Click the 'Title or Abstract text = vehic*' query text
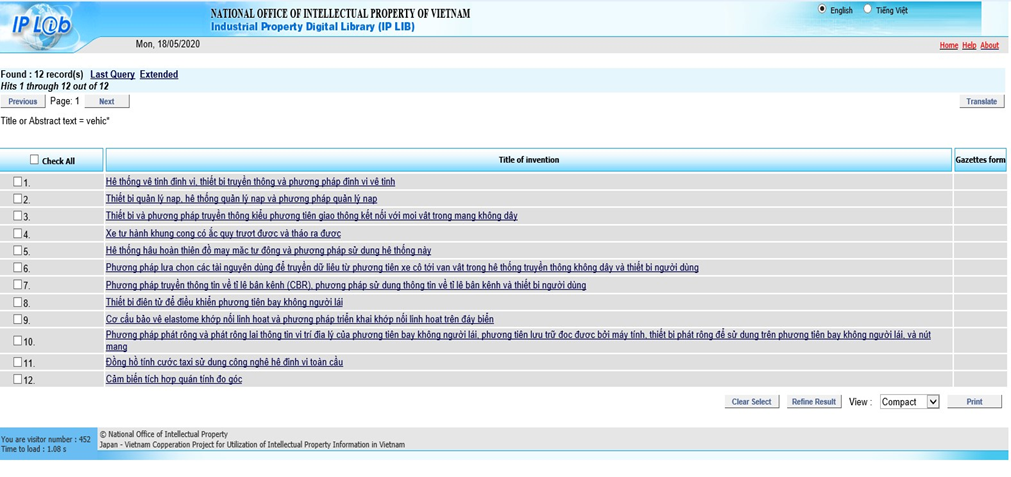The width and height of the screenshot is (1011, 477). click(x=55, y=121)
